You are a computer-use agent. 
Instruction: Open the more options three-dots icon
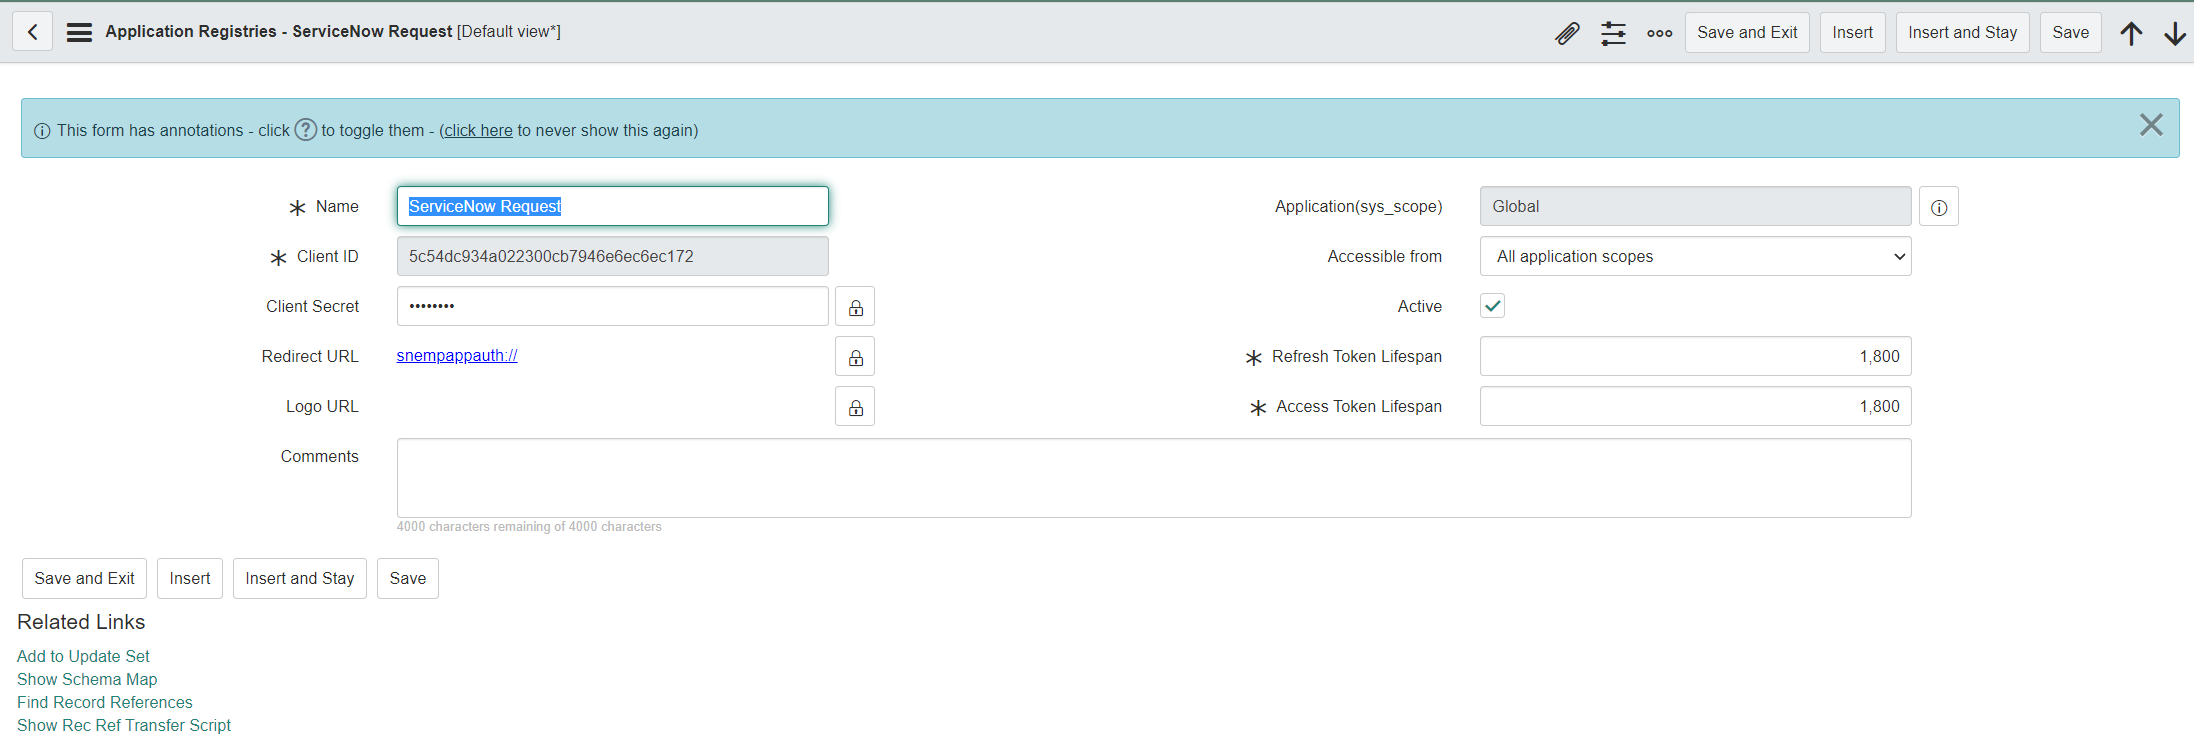pos(1659,33)
